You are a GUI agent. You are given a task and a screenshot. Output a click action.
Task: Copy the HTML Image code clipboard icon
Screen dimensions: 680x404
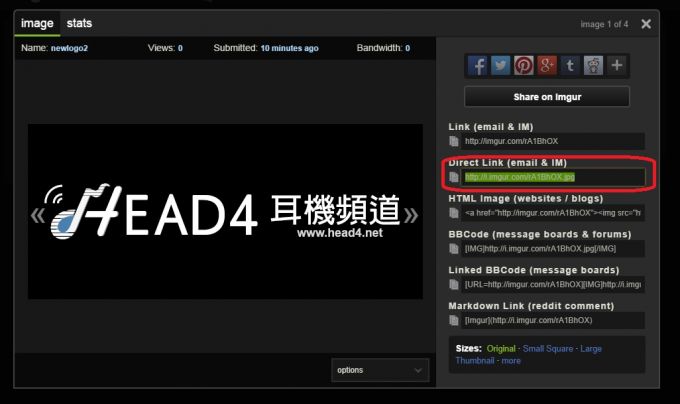pyautogui.click(x=454, y=213)
